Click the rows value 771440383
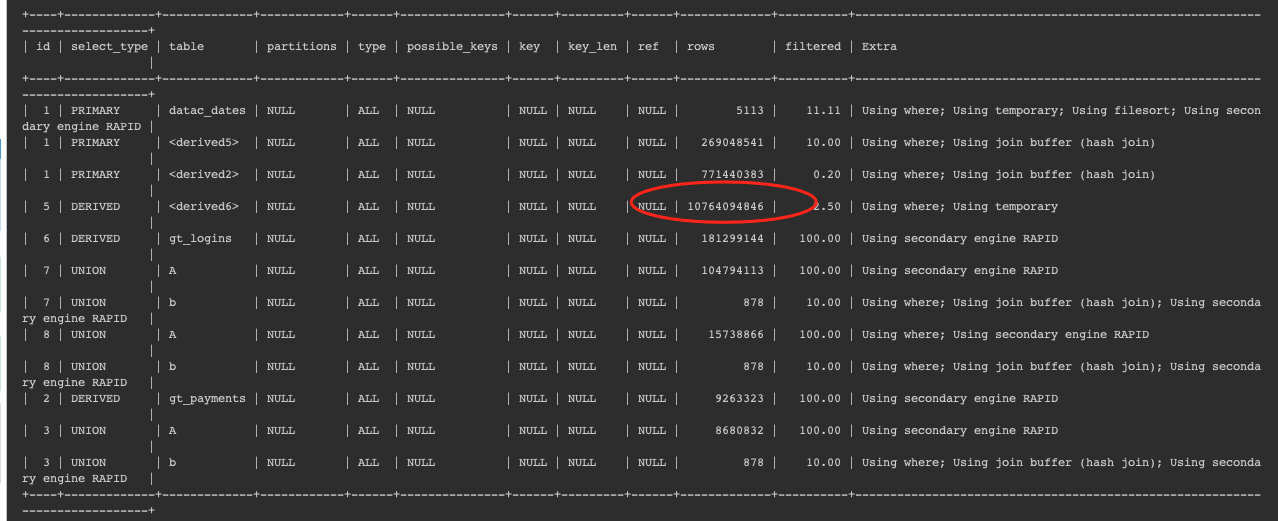This screenshot has width=1278, height=521. (x=732, y=175)
